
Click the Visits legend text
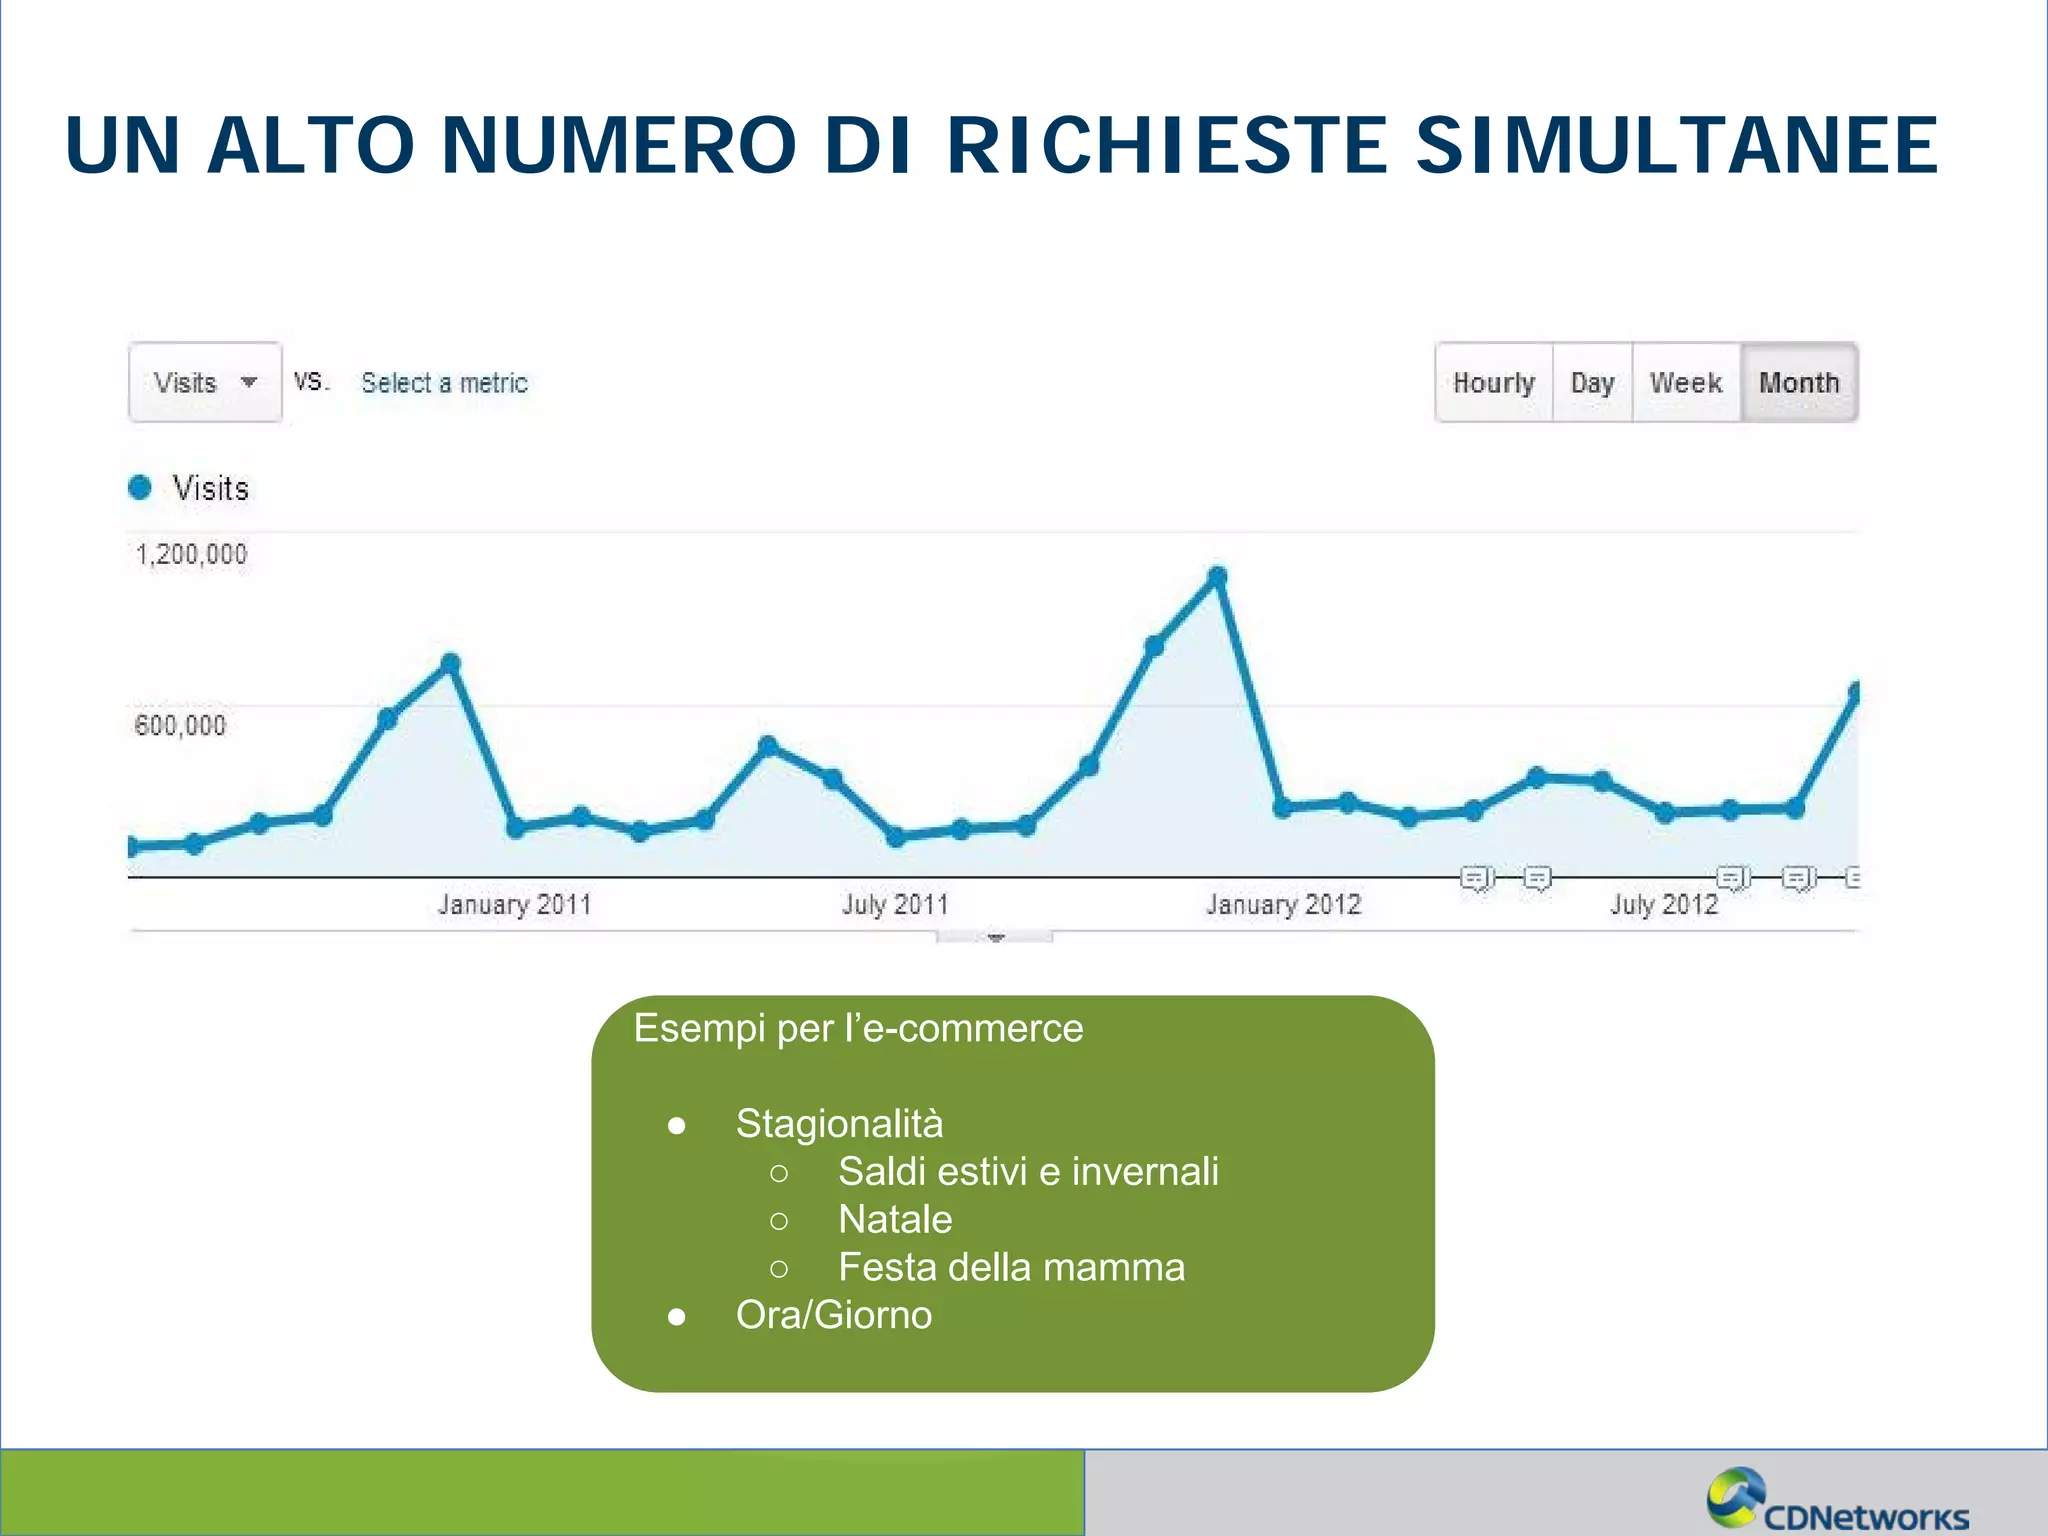210,488
